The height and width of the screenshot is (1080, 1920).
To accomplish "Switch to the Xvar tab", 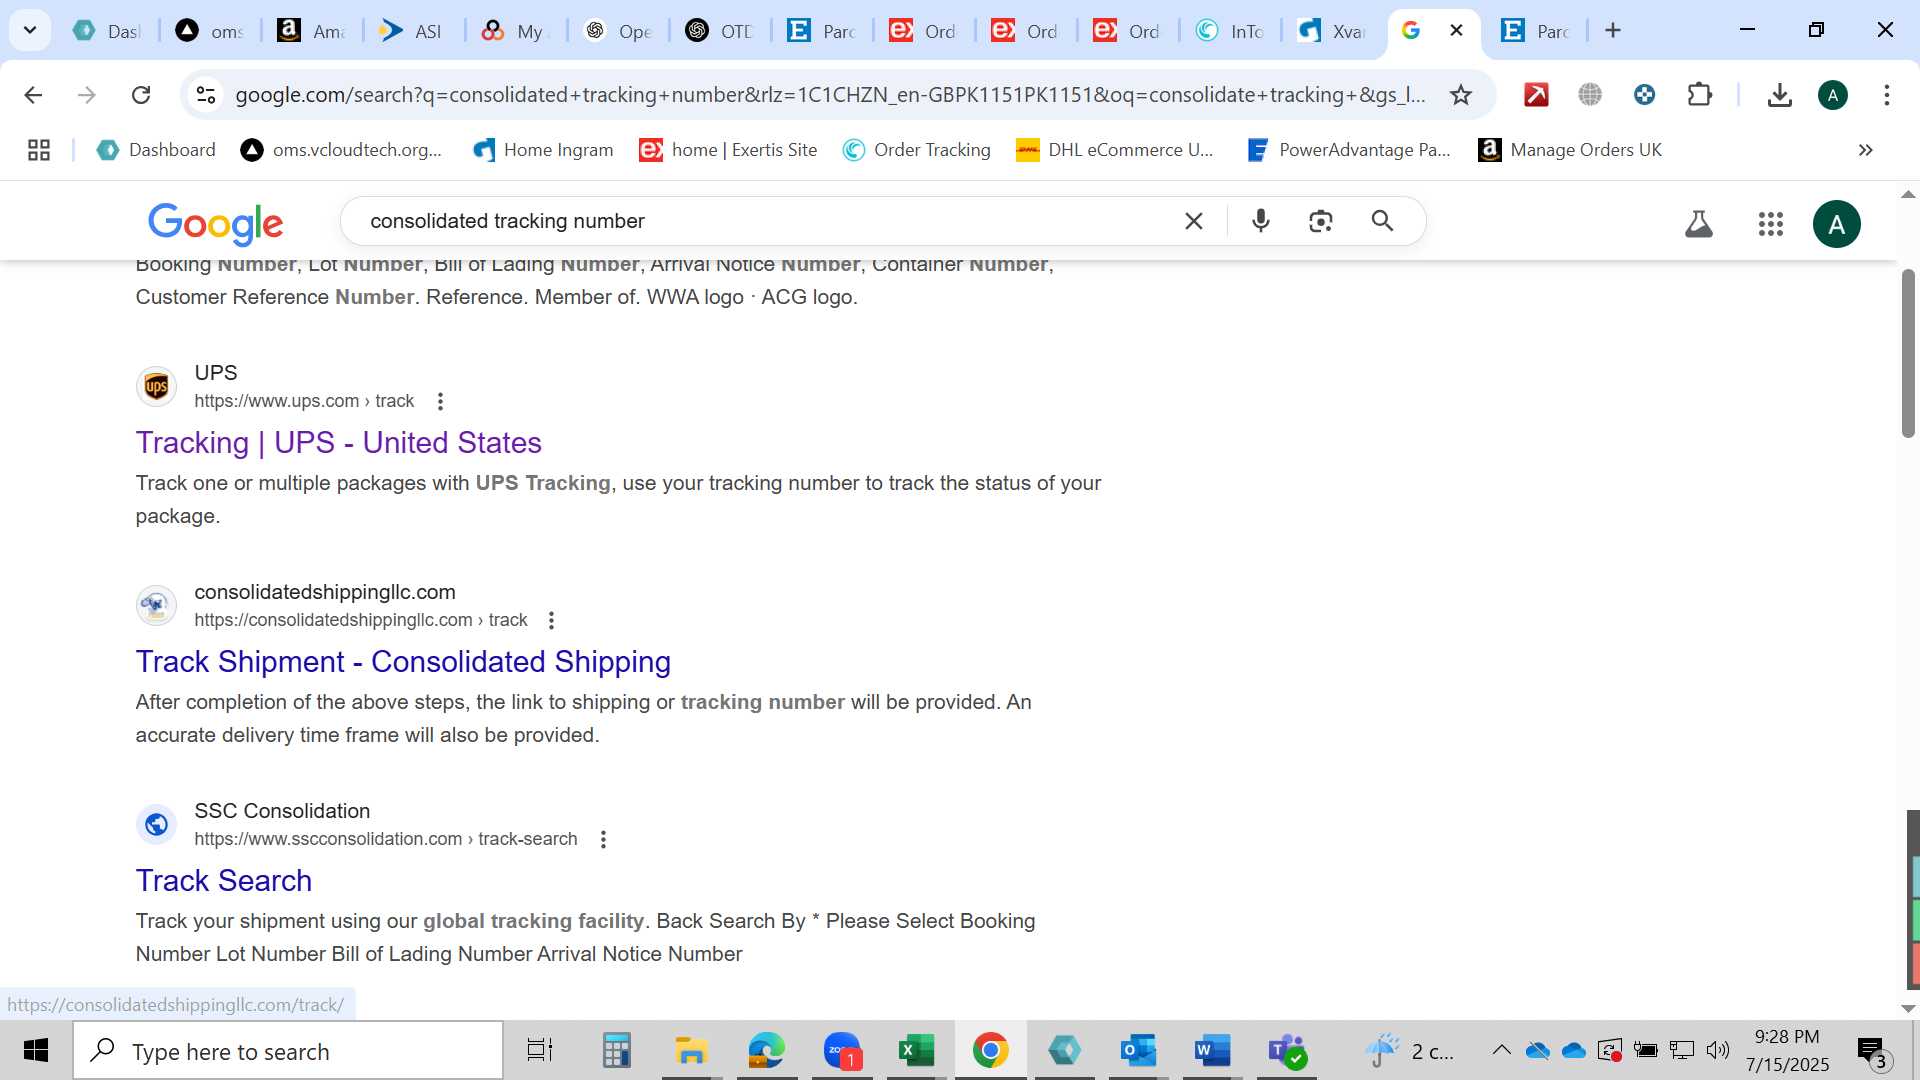I will pos(1331,31).
